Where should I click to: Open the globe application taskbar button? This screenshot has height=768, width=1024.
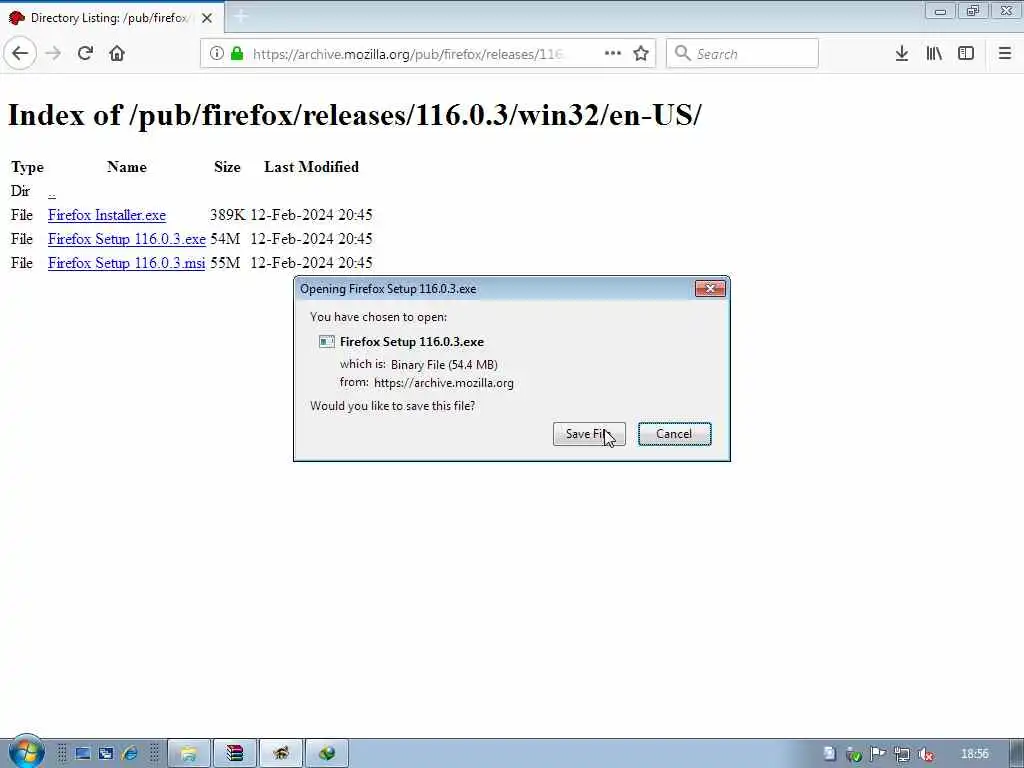coord(327,754)
